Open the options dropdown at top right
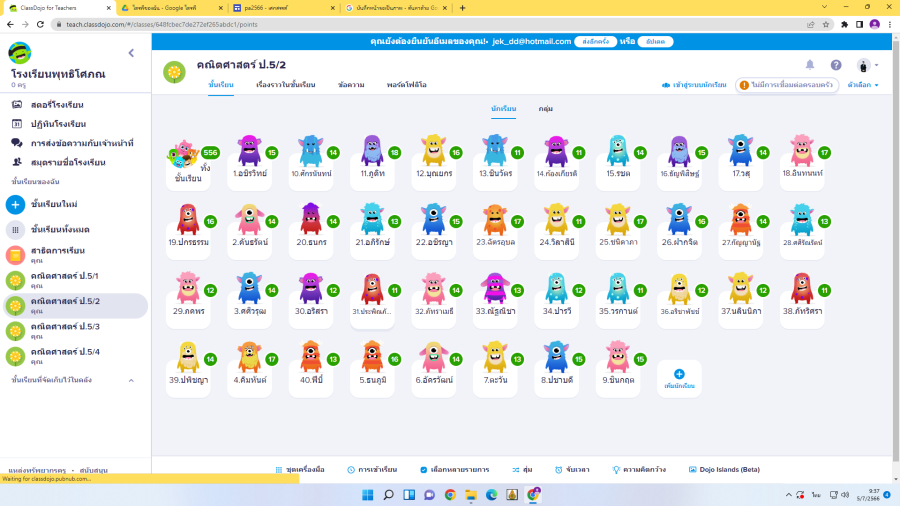The height and width of the screenshot is (506, 900). [863, 85]
